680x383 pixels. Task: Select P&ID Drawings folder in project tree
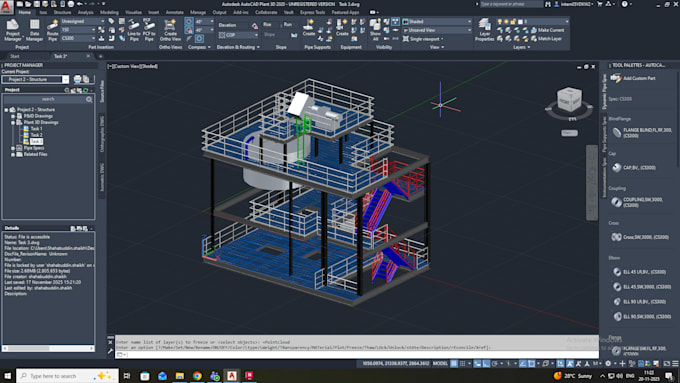click(38, 116)
